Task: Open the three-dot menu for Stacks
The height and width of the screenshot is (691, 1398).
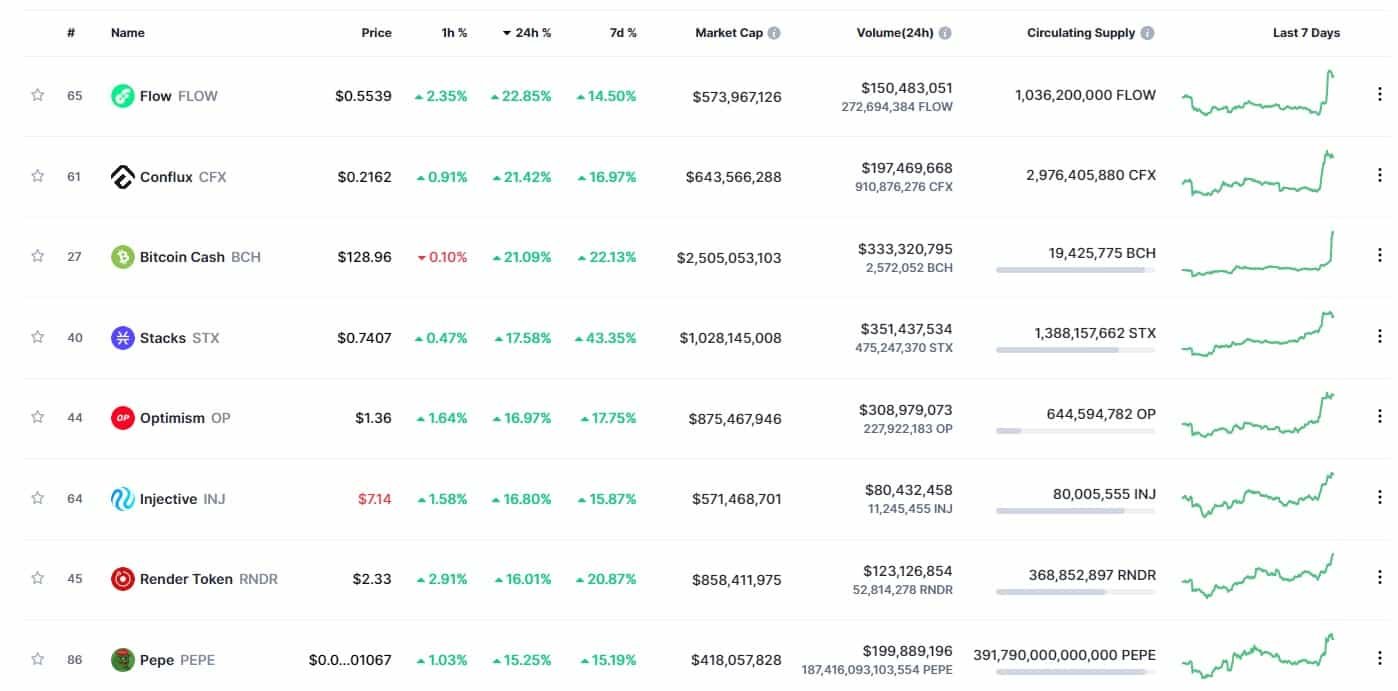Action: [1379, 337]
